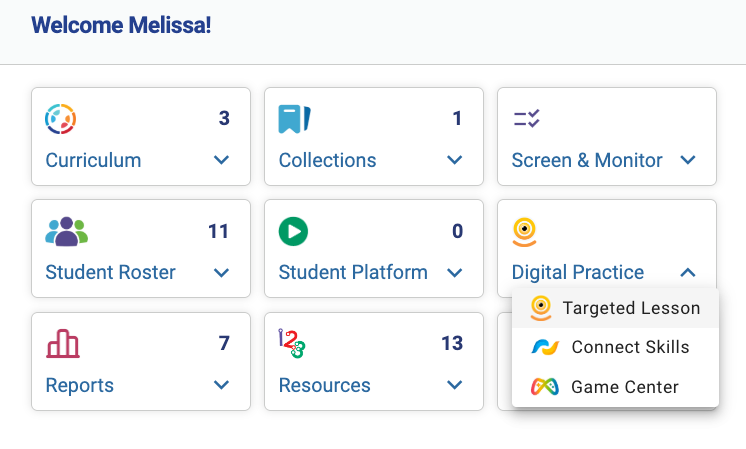Expand the Resources card chevron
This screenshot has height=449, width=746.
pyautogui.click(x=454, y=385)
